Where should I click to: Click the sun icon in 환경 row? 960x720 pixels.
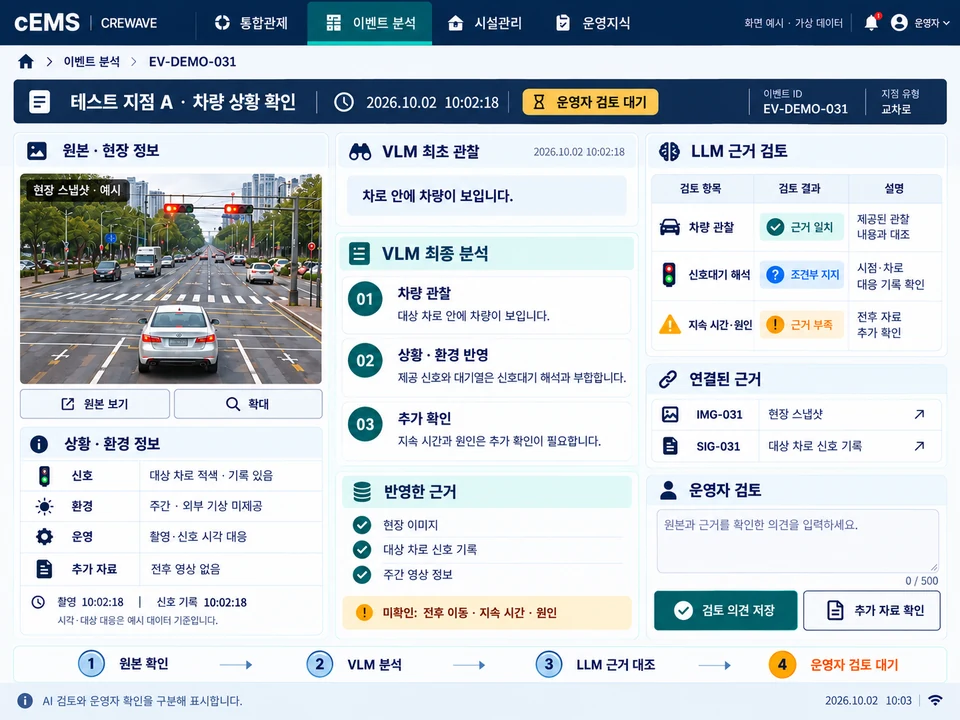(x=44, y=506)
